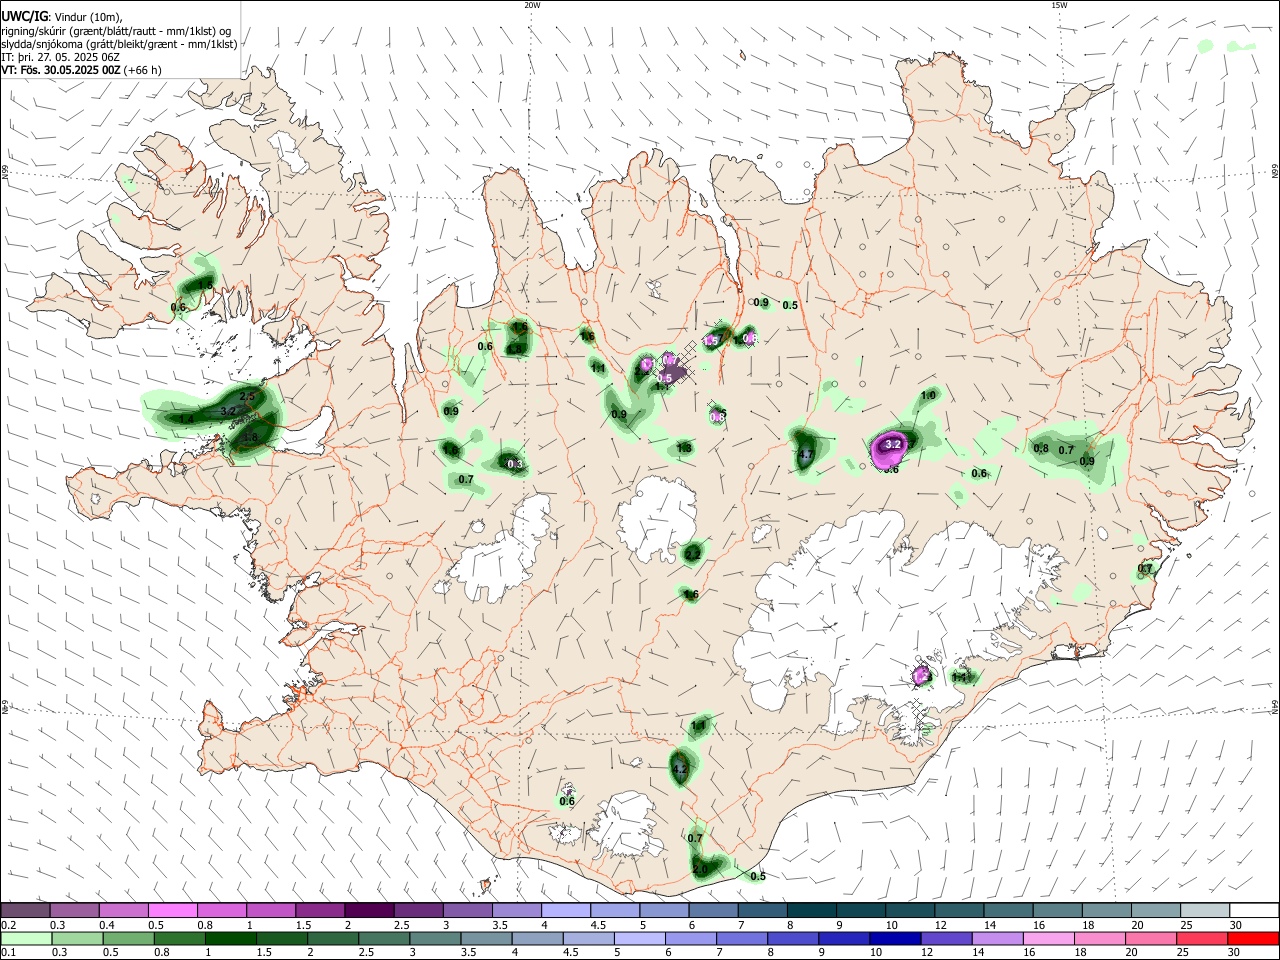1280x960 pixels.
Task: Click the greyish-purple swatch at 0.2 in the upper scale
Action: 25,911
